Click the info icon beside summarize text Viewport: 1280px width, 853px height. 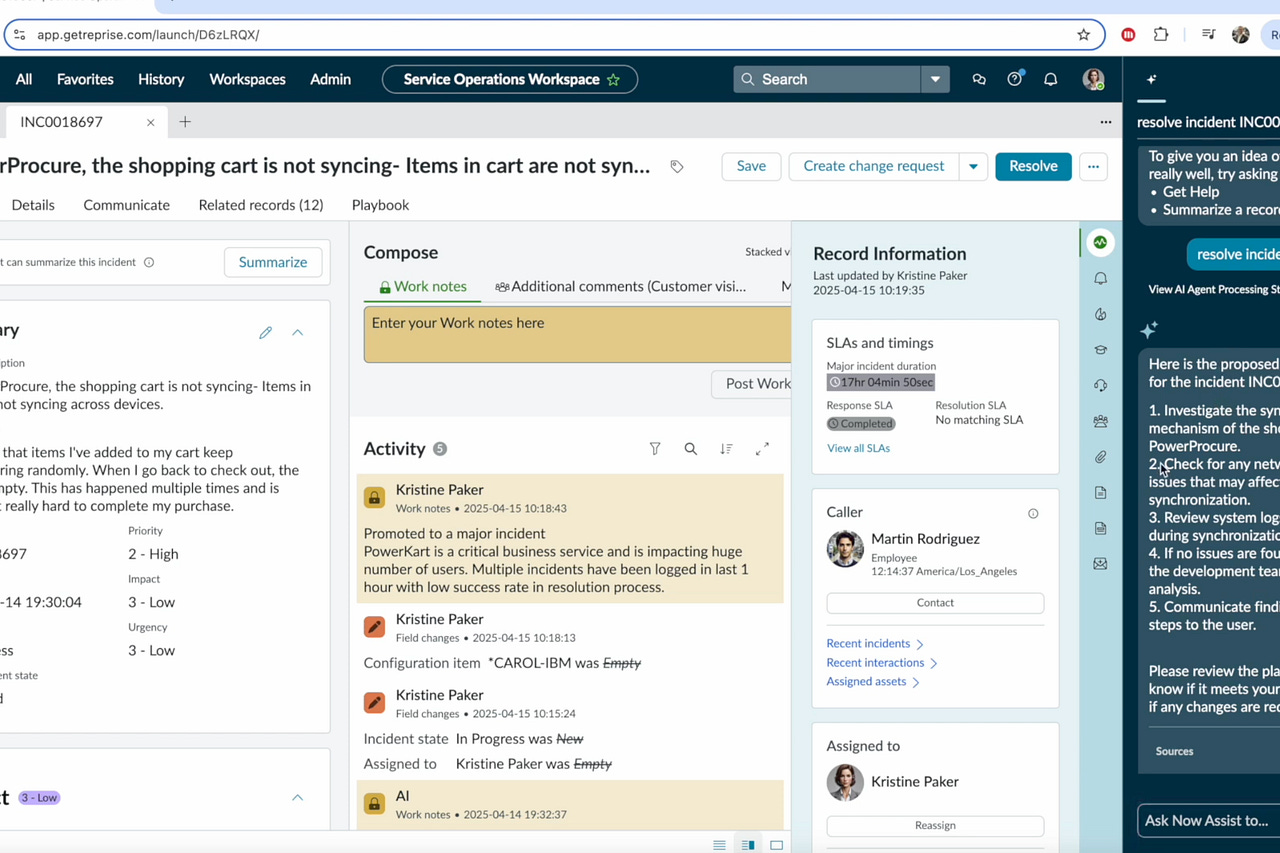point(149,263)
